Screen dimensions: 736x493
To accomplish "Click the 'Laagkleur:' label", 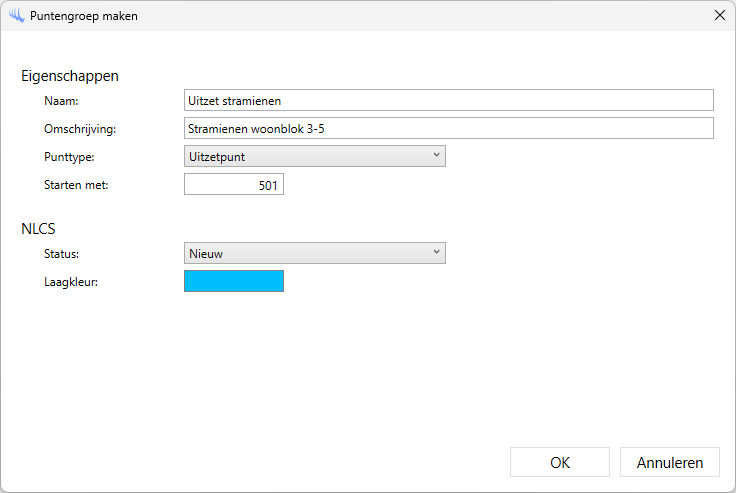I will (71, 282).
